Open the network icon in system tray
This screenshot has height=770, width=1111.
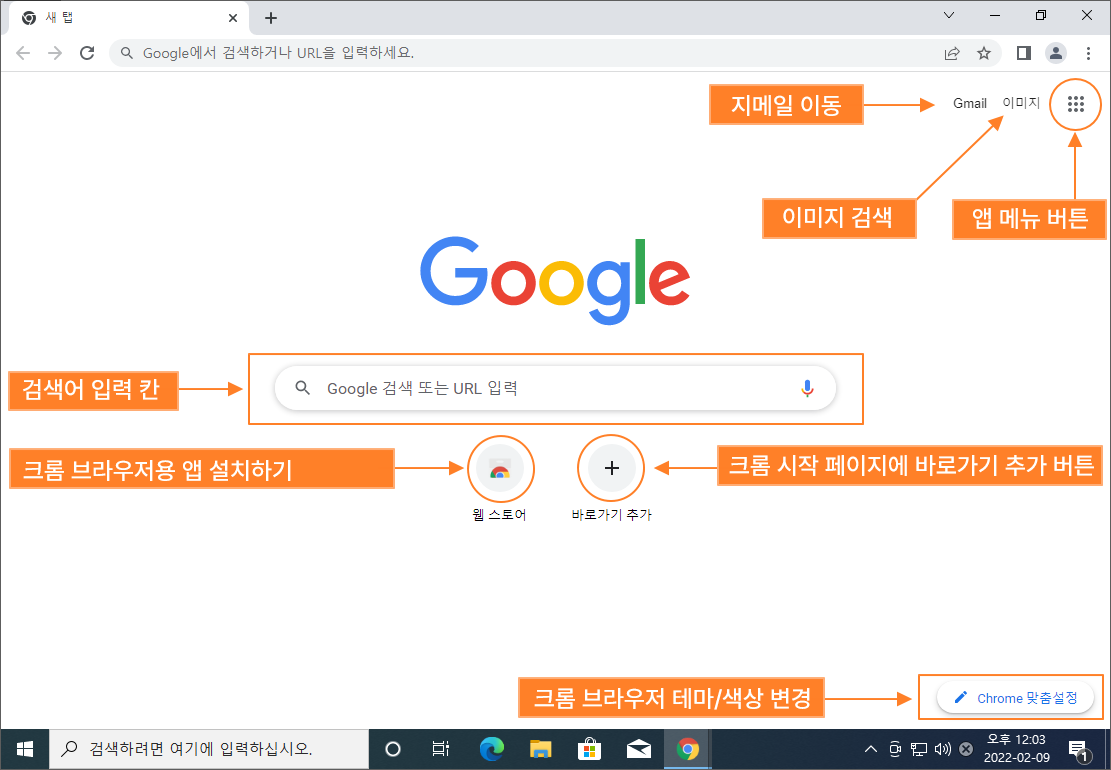[x=919, y=749]
